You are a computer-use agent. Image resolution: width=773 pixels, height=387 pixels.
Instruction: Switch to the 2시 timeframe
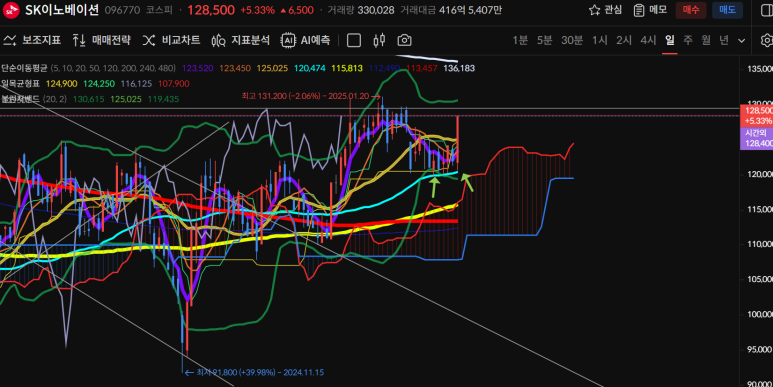pyautogui.click(x=624, y=40)
